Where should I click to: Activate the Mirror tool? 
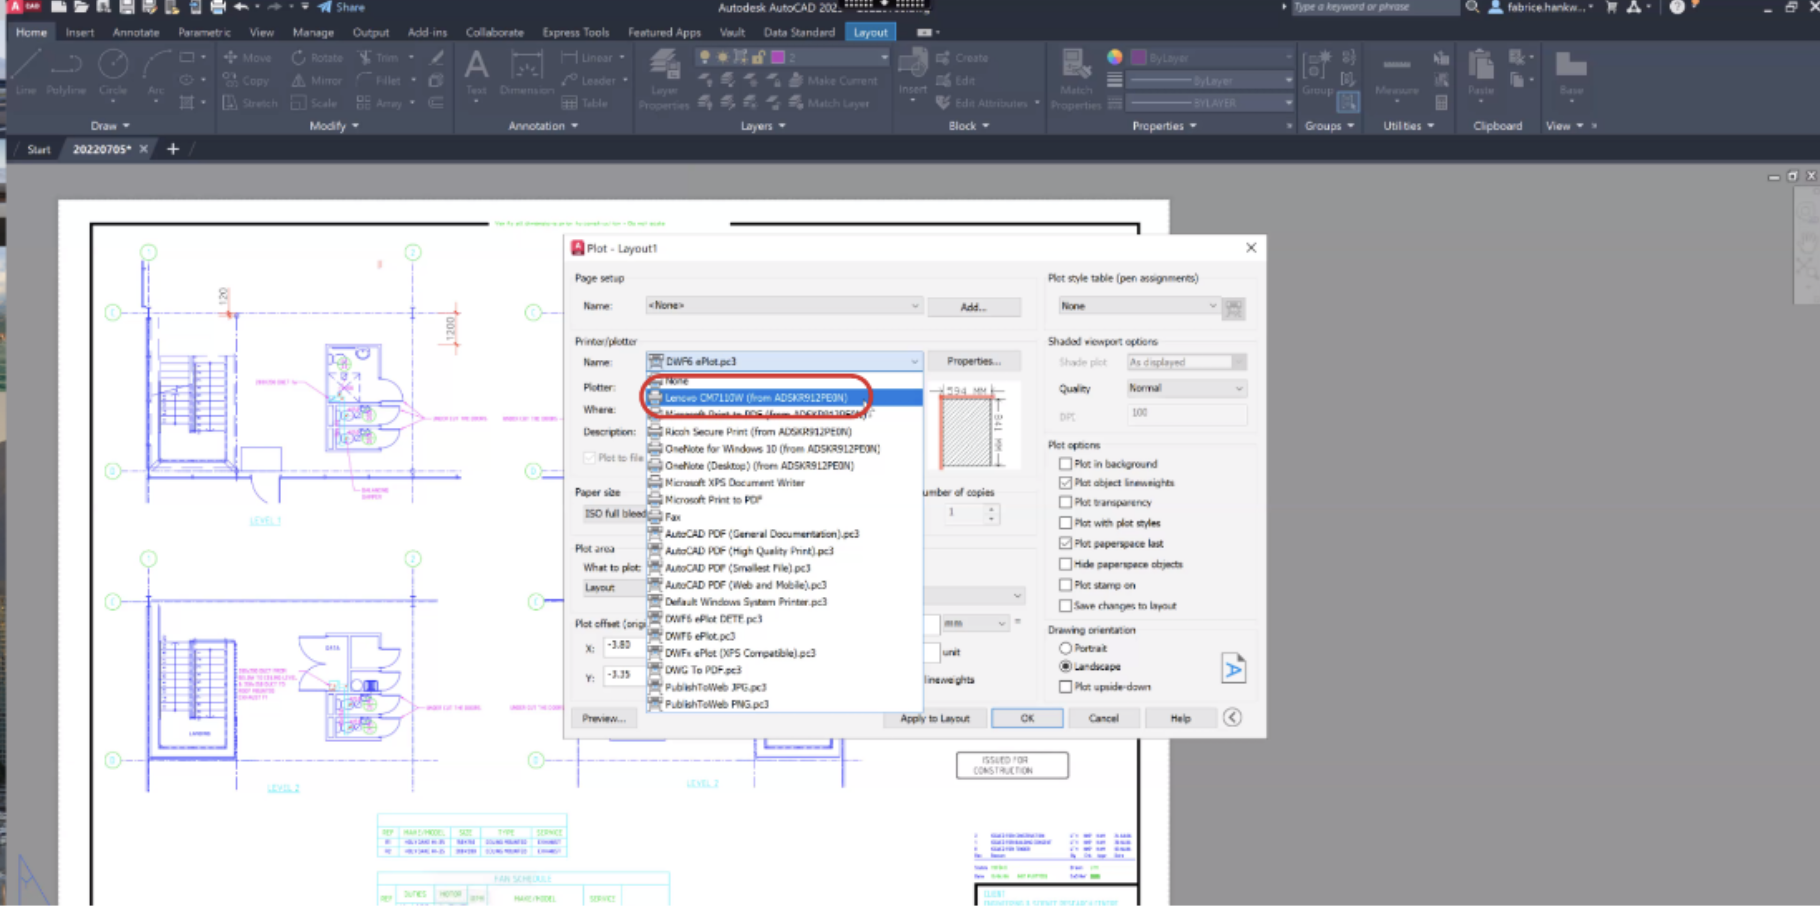[x=316, y=80]
